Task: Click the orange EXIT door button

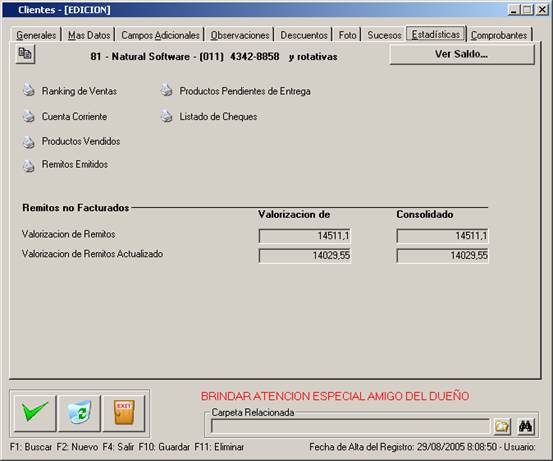Action: point(124,413)
